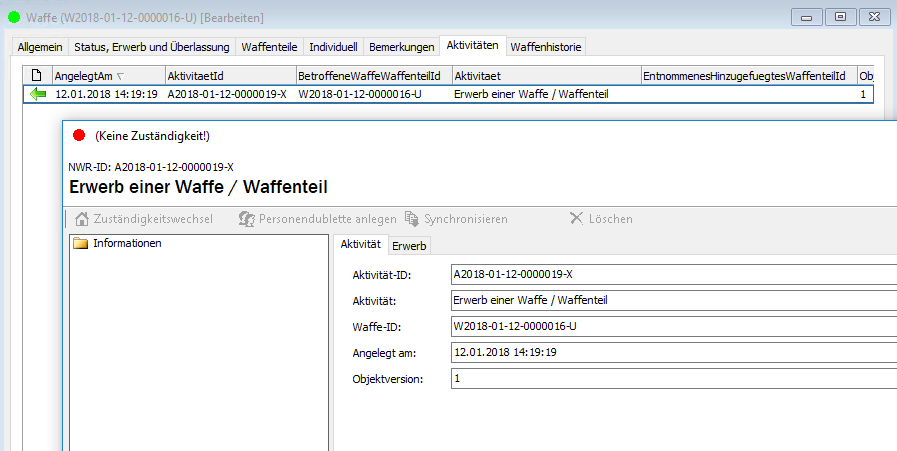
Task: Switch to Waffenhistorie tab
Action: click(546, 47)
